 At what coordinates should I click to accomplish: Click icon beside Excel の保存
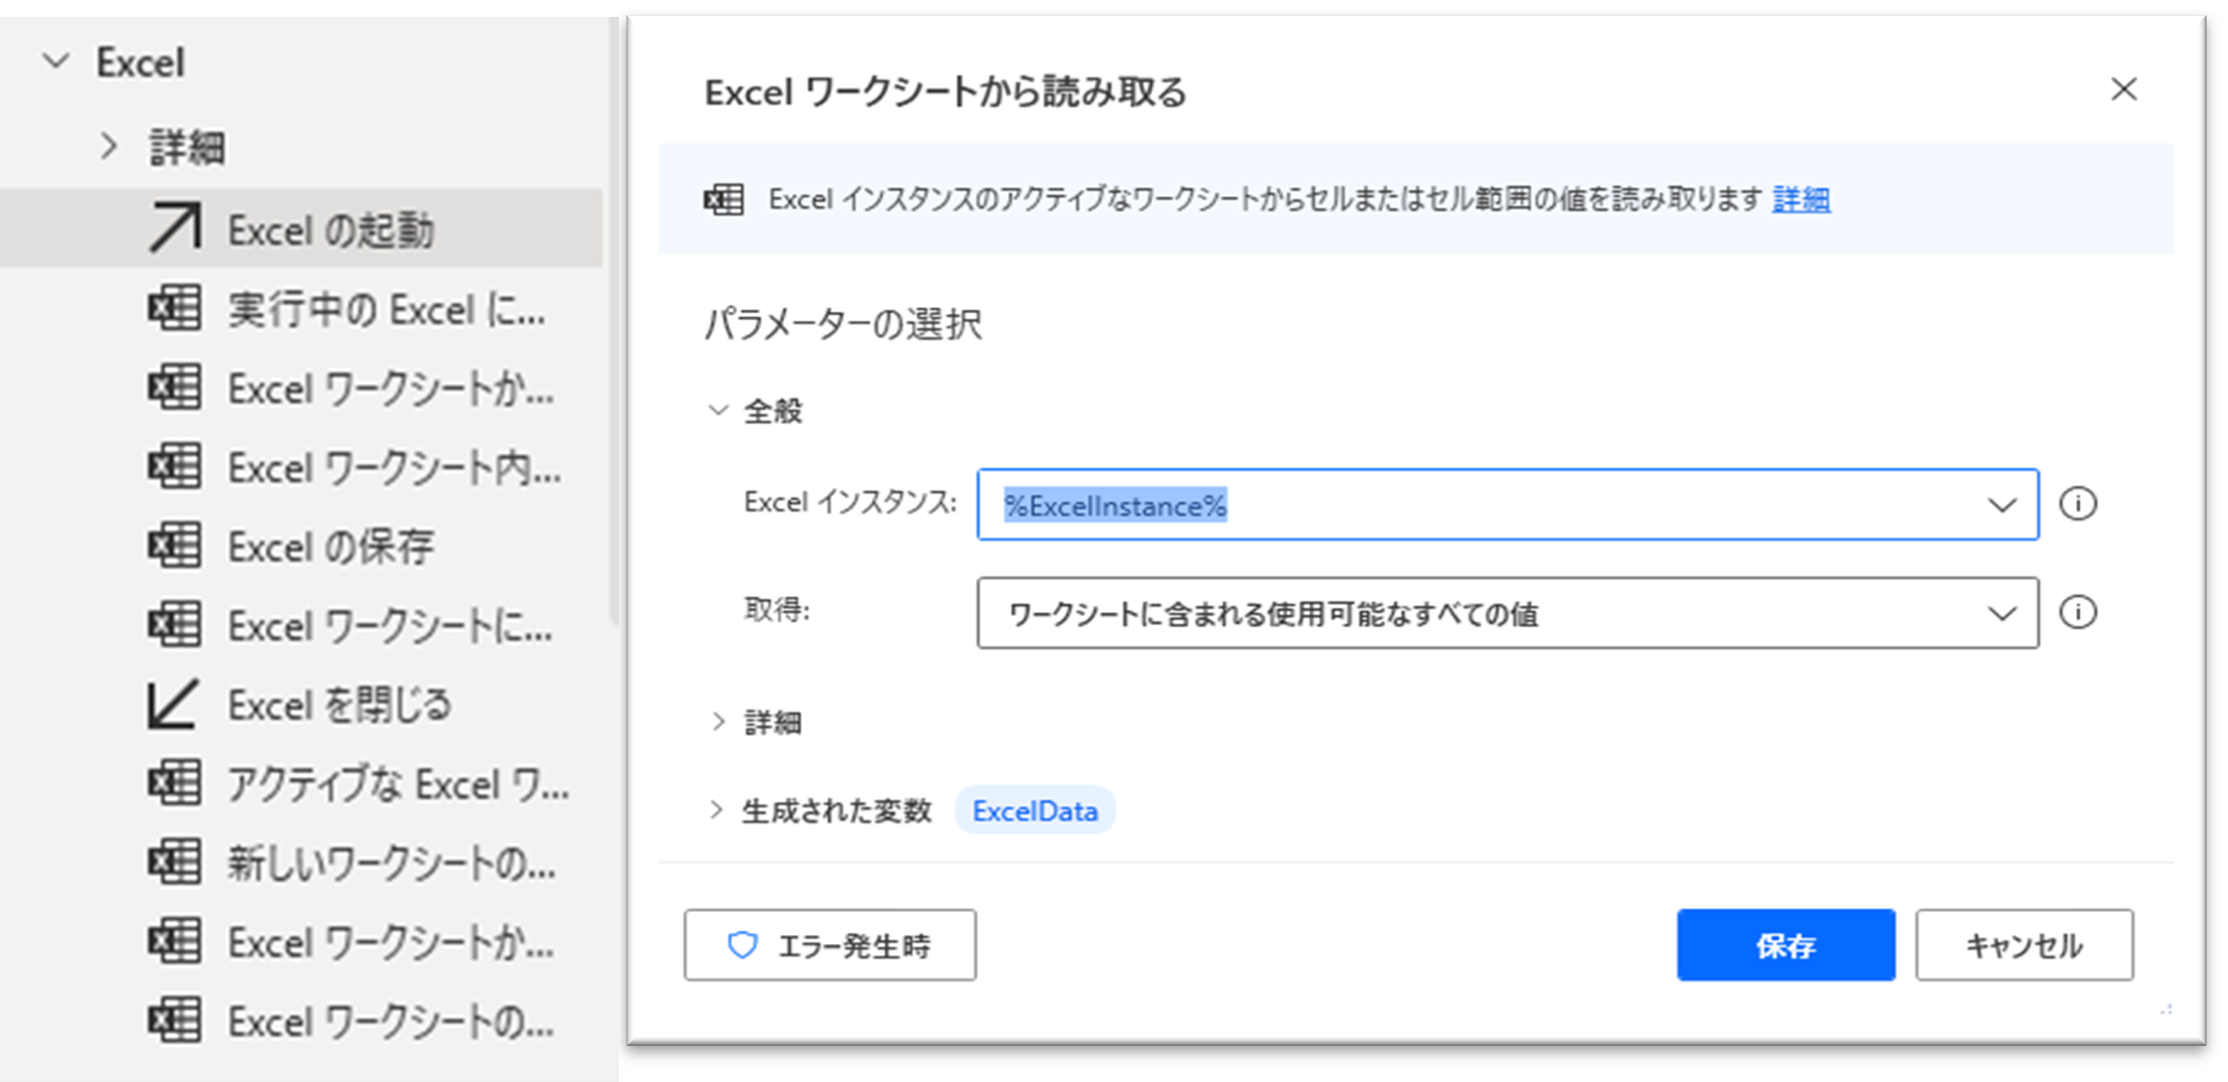175,545
